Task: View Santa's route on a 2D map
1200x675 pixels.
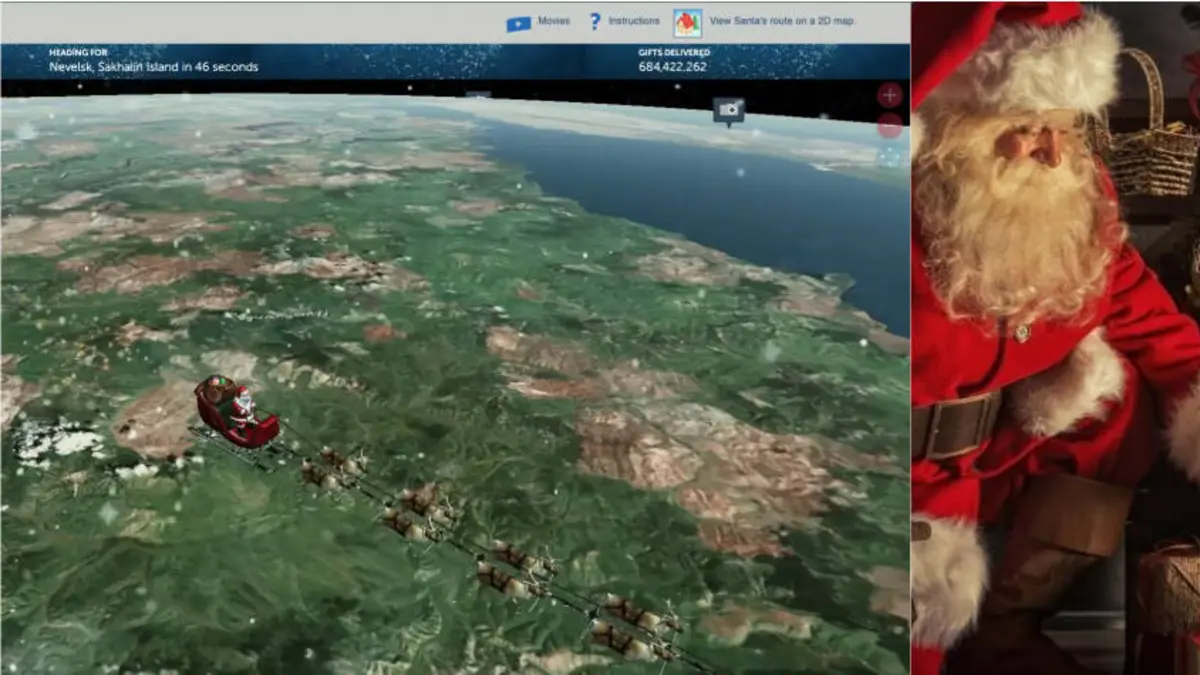Action: click(x=782, y=21)
